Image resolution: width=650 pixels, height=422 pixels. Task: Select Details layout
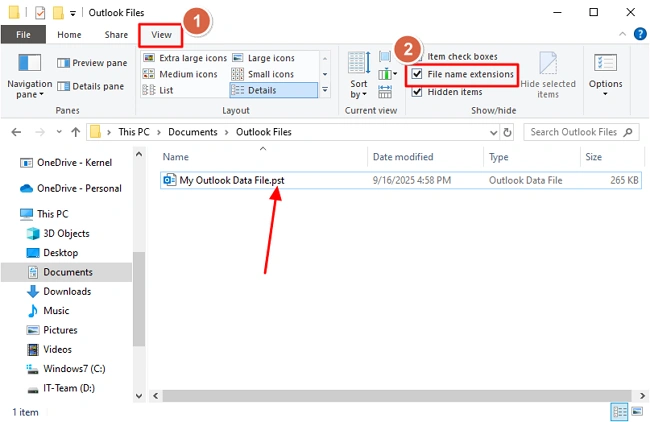[274, 90]
